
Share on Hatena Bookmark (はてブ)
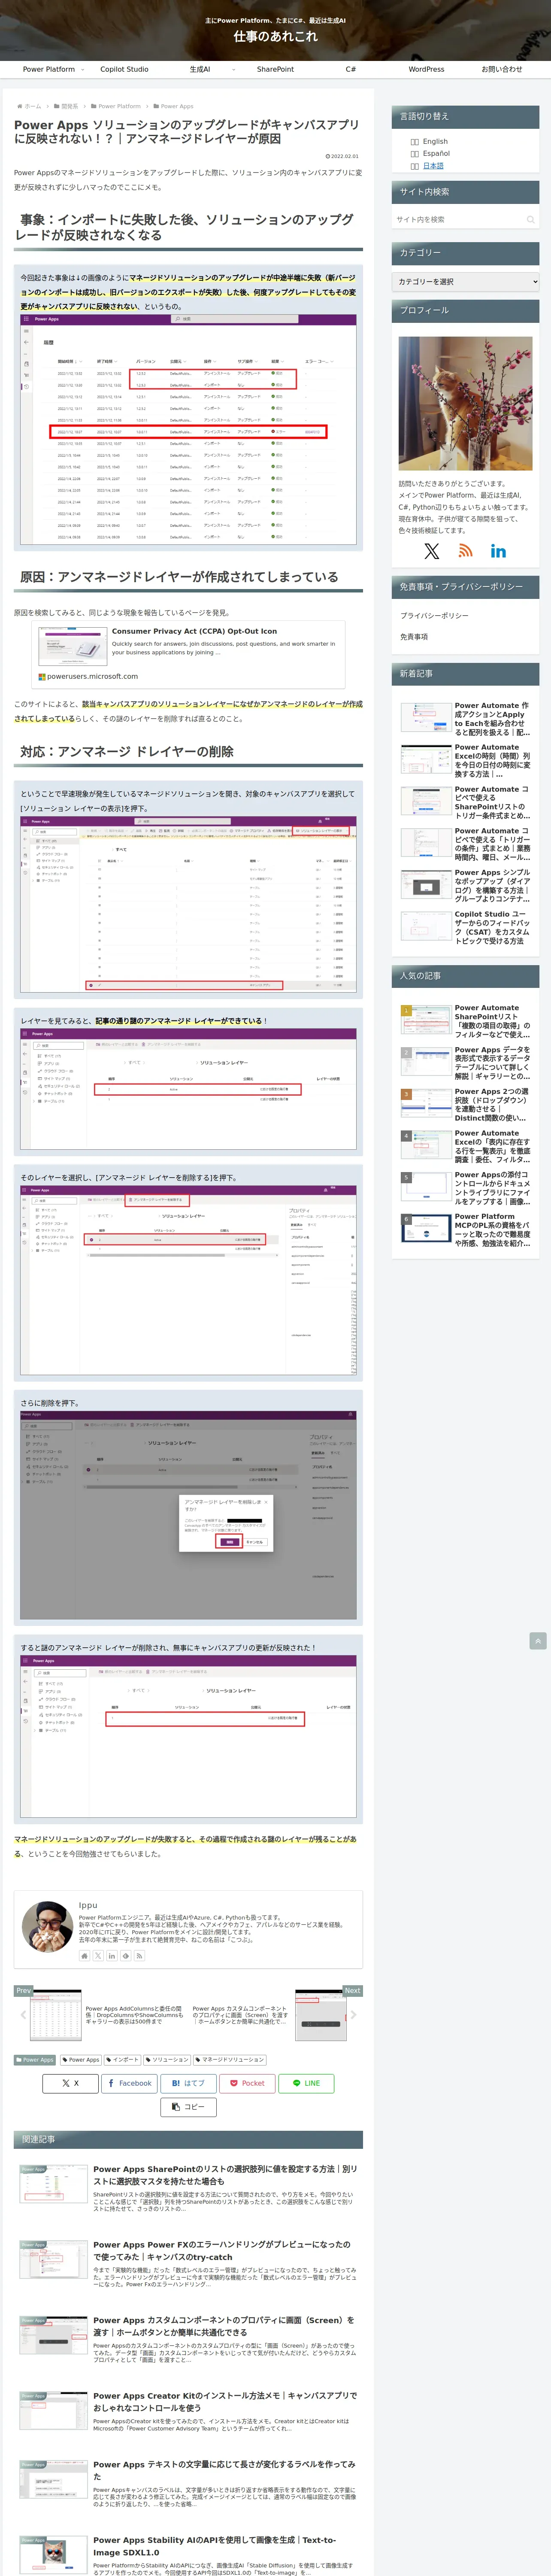pos(188,2083)
